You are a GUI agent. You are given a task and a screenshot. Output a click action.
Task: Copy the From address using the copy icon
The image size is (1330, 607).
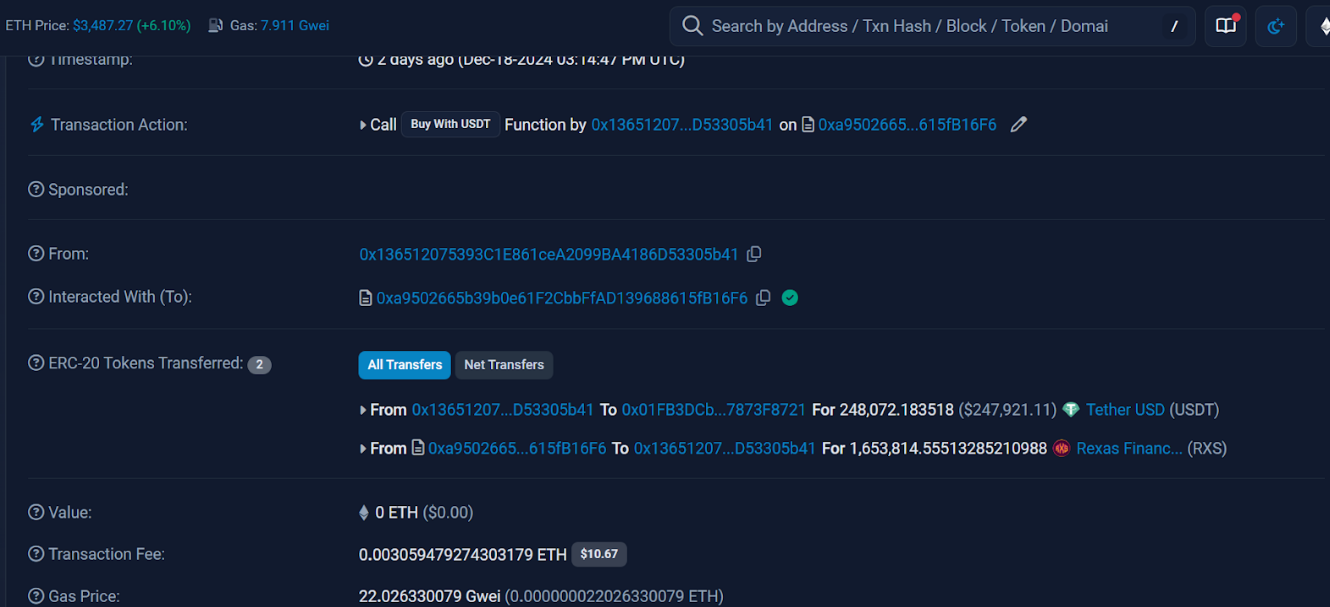pos(754,254)
